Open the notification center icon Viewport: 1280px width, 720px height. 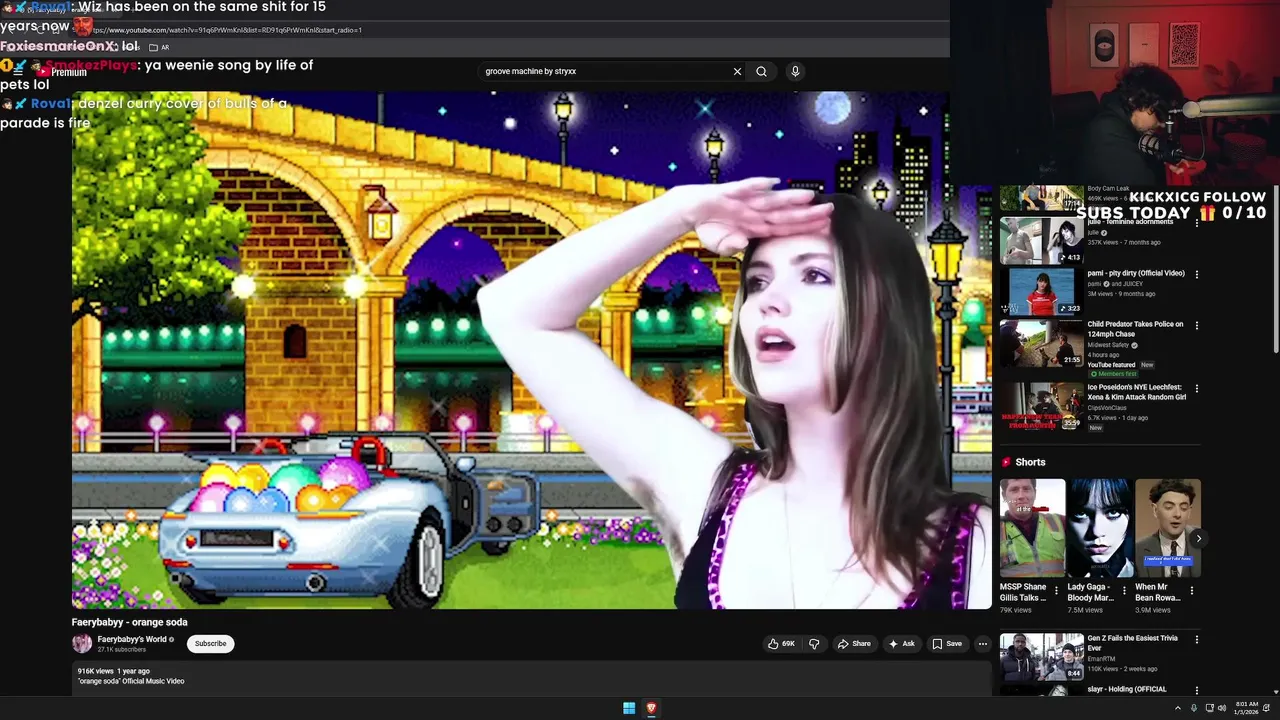pos(1267,708)
